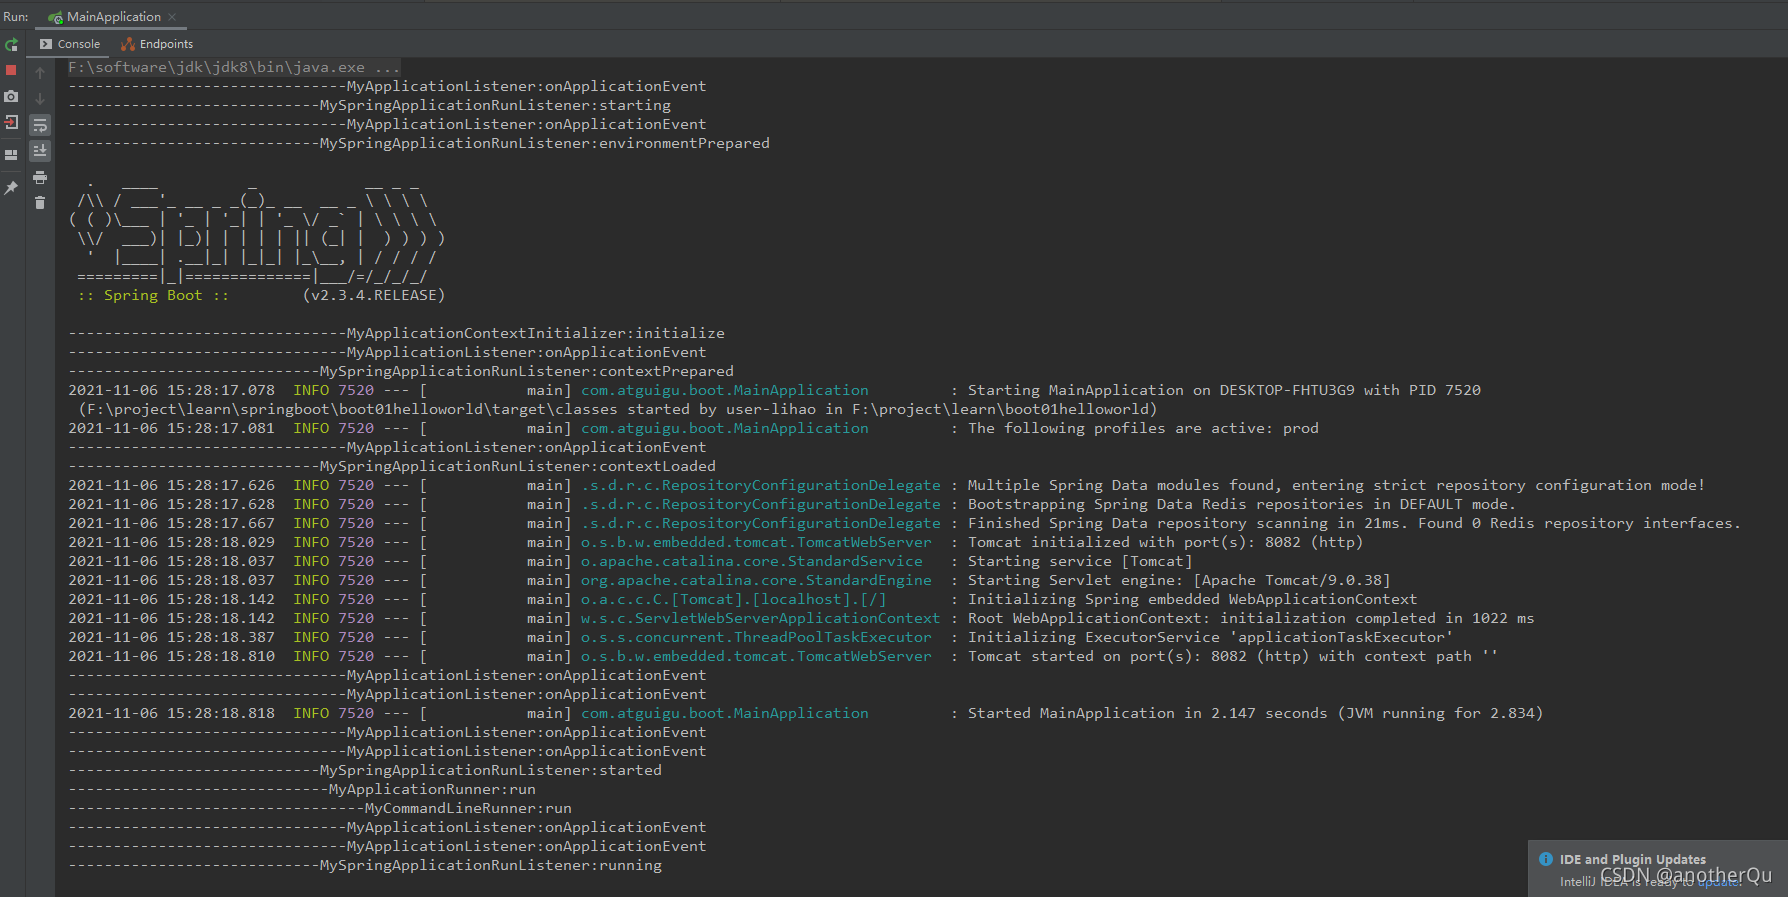Click 'Tomcat initialized with port(s): 8082' message

1165,542
